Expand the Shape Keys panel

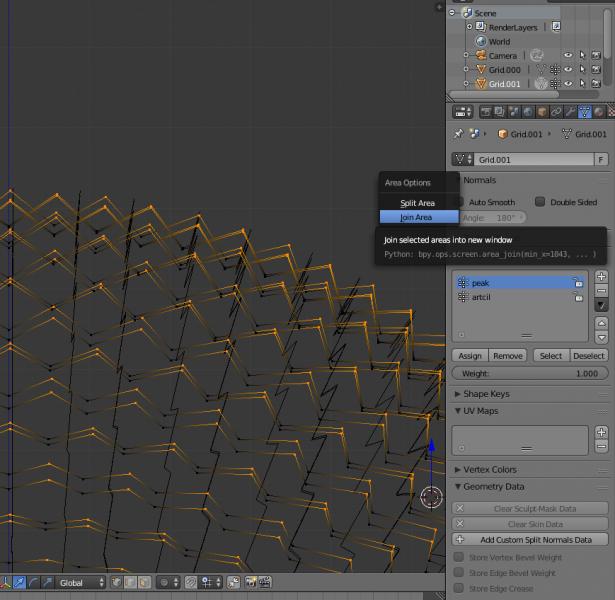point(486,394)
